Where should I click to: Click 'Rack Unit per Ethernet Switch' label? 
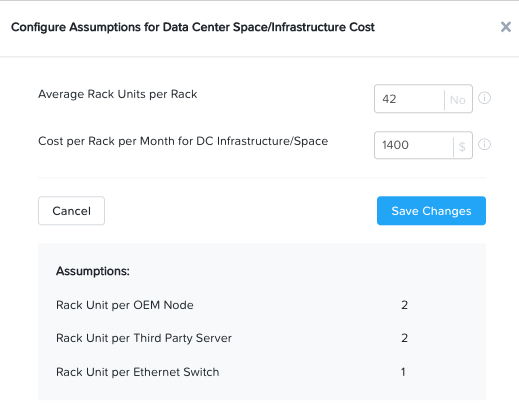138,372
